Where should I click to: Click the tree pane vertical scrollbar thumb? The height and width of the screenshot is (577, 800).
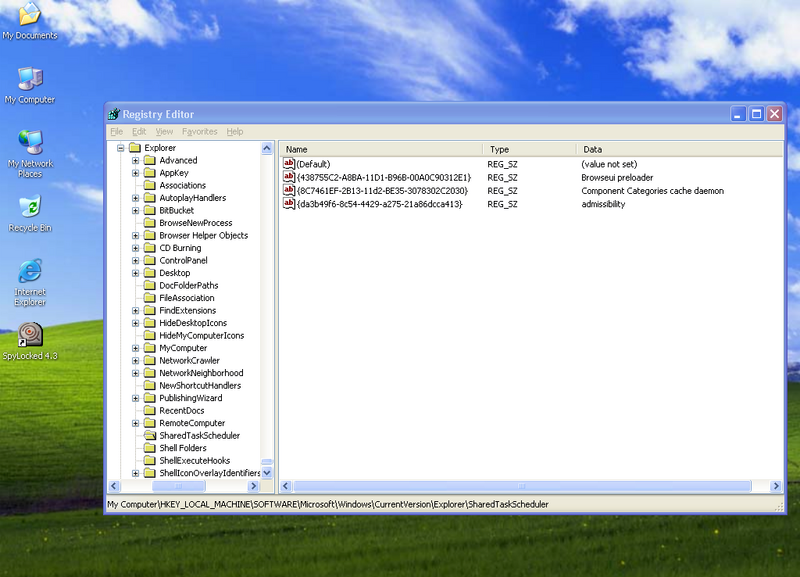click(x=267, y=462)
